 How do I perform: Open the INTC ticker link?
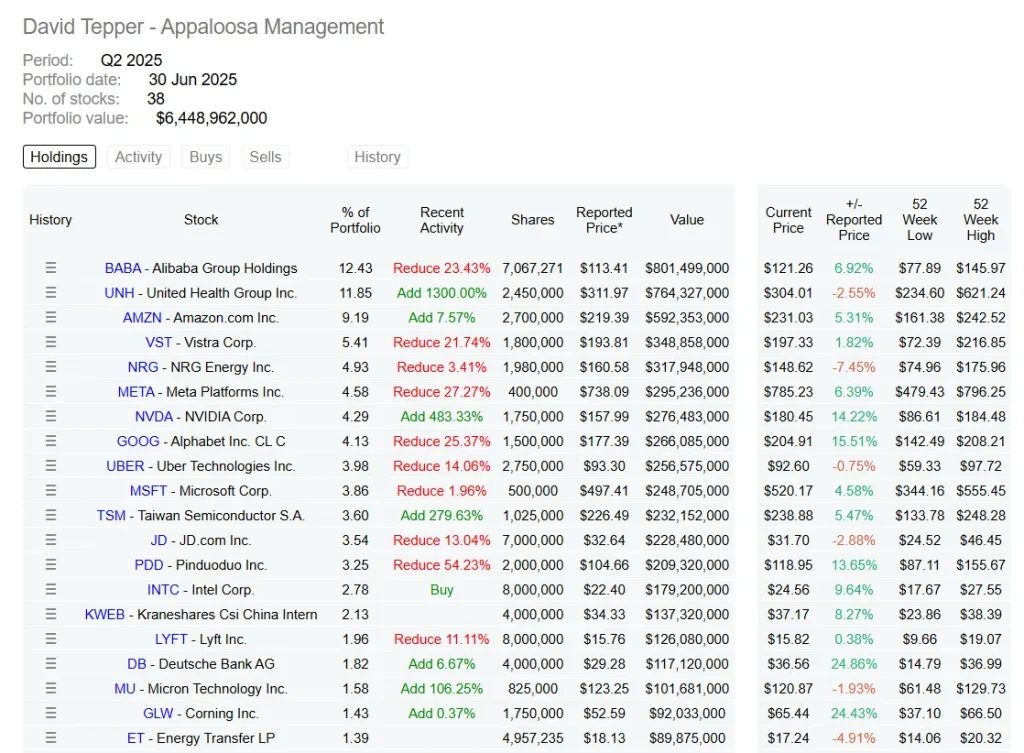coord(163,590)
